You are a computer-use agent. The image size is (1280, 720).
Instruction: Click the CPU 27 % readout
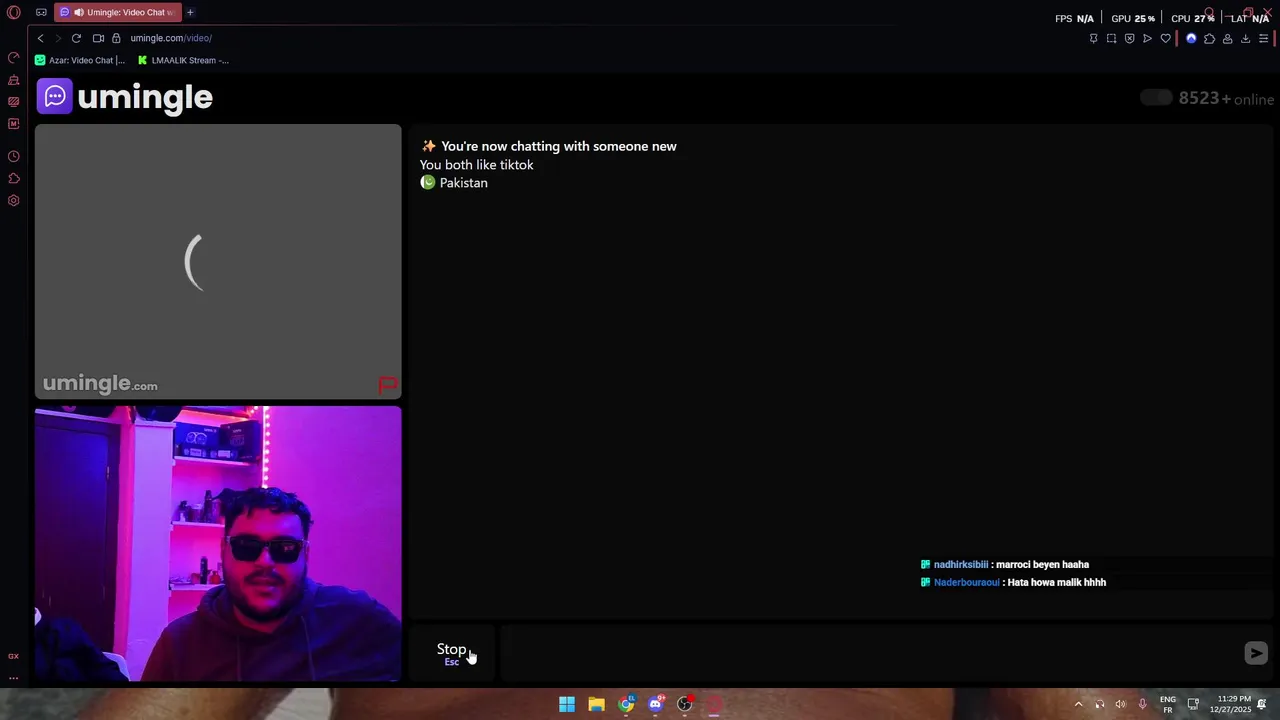click(x=1192, y=18)
